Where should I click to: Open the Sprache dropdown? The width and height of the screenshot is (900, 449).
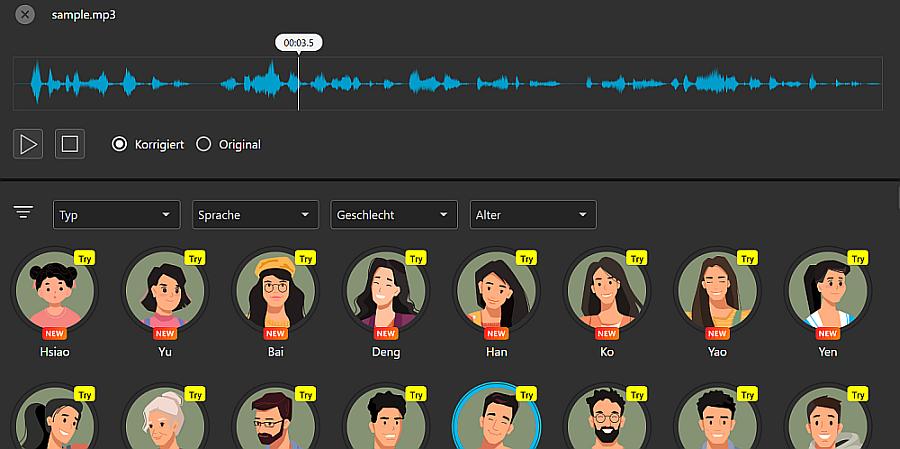click(255, 215)
